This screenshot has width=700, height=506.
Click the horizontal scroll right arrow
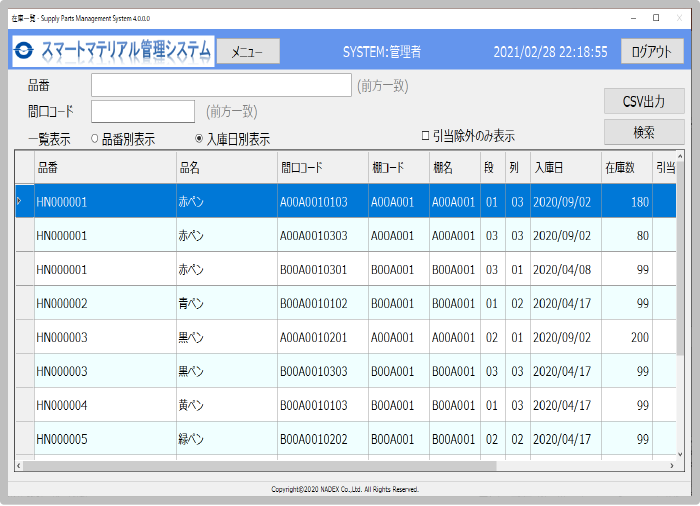[672, 466]
